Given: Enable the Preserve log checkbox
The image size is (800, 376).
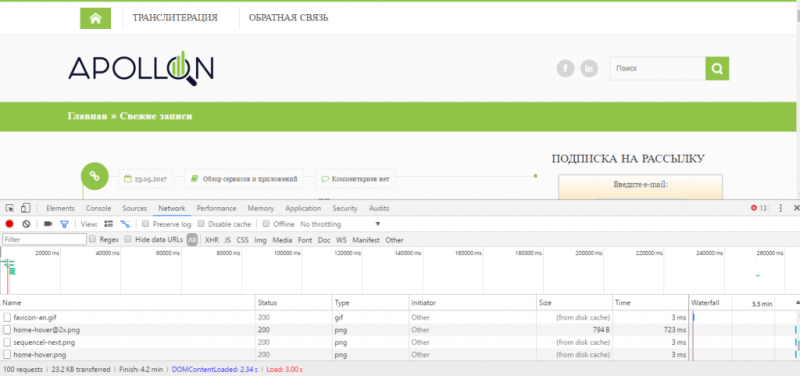Looking at the screenshot, I should (x=145, y=224).
